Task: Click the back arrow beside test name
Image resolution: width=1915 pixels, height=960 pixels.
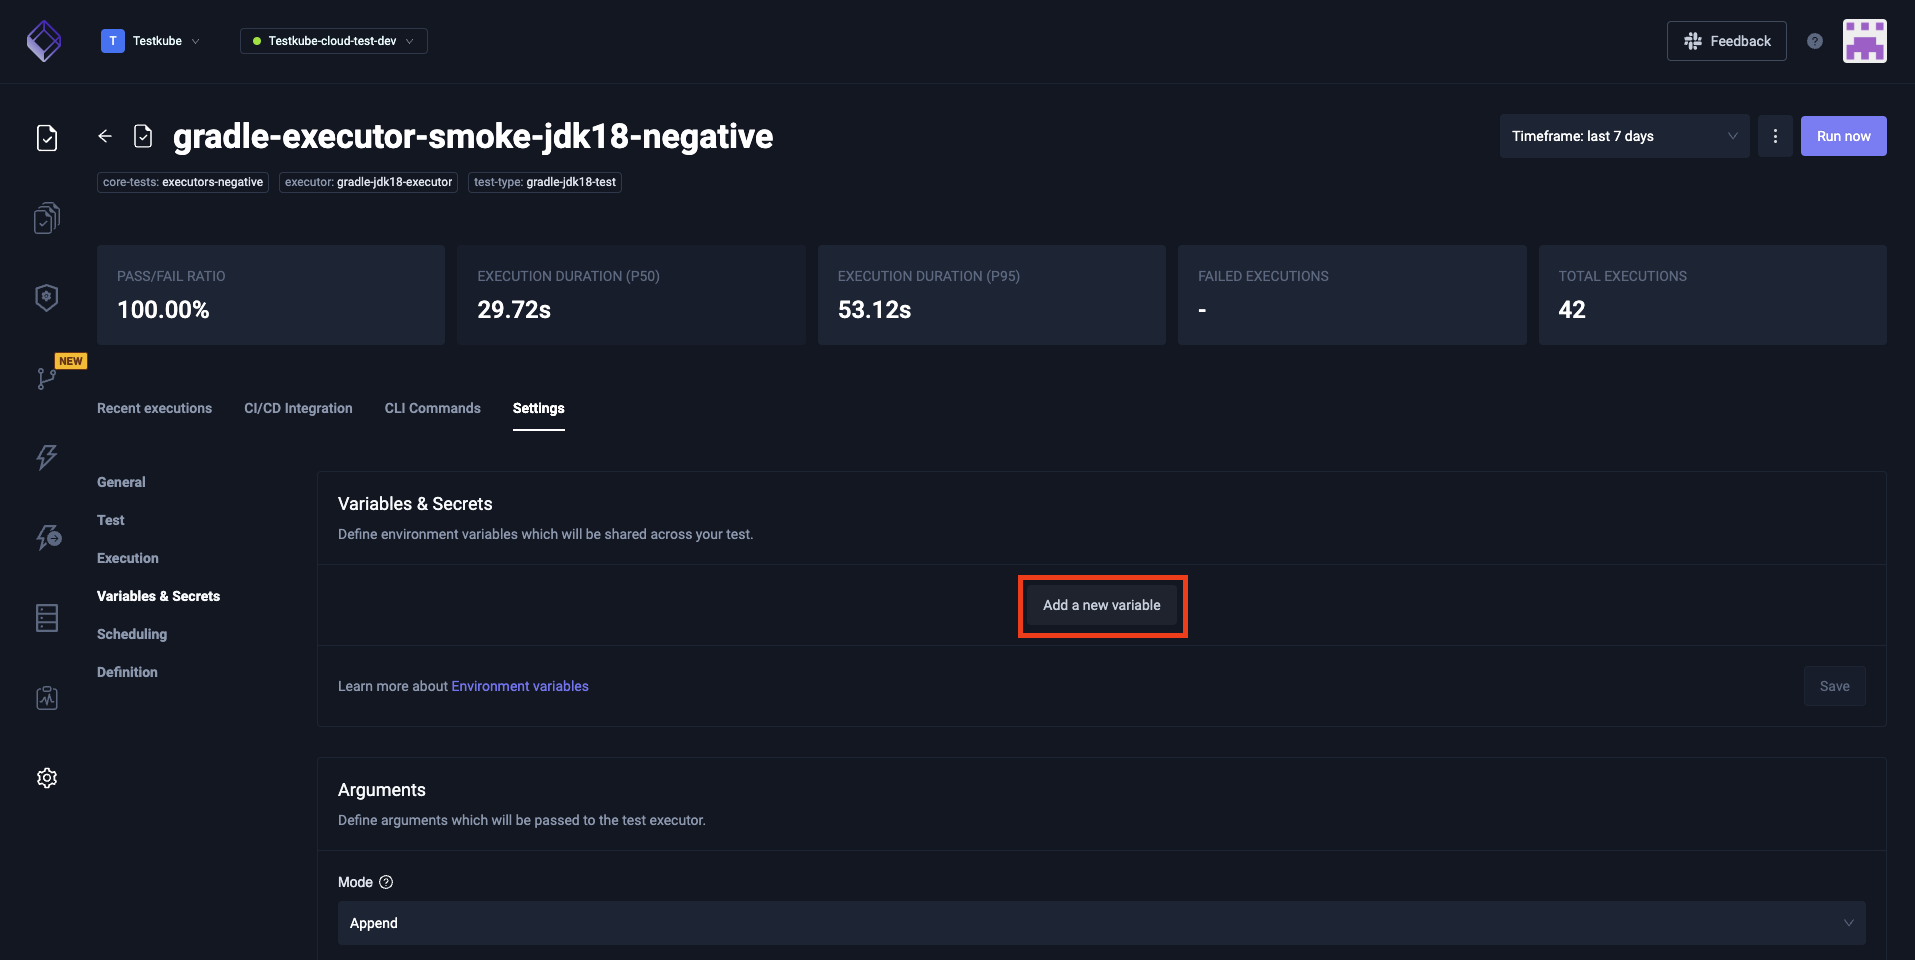Action: (105, 136)
